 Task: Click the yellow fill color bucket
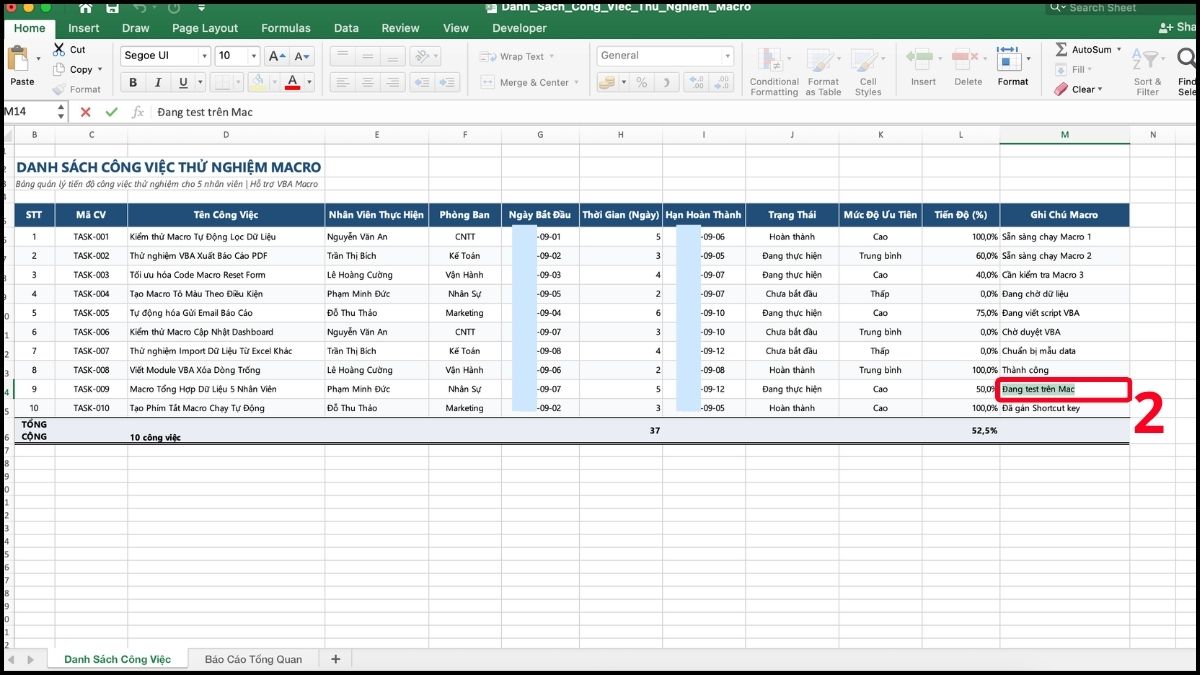point(258,83)
